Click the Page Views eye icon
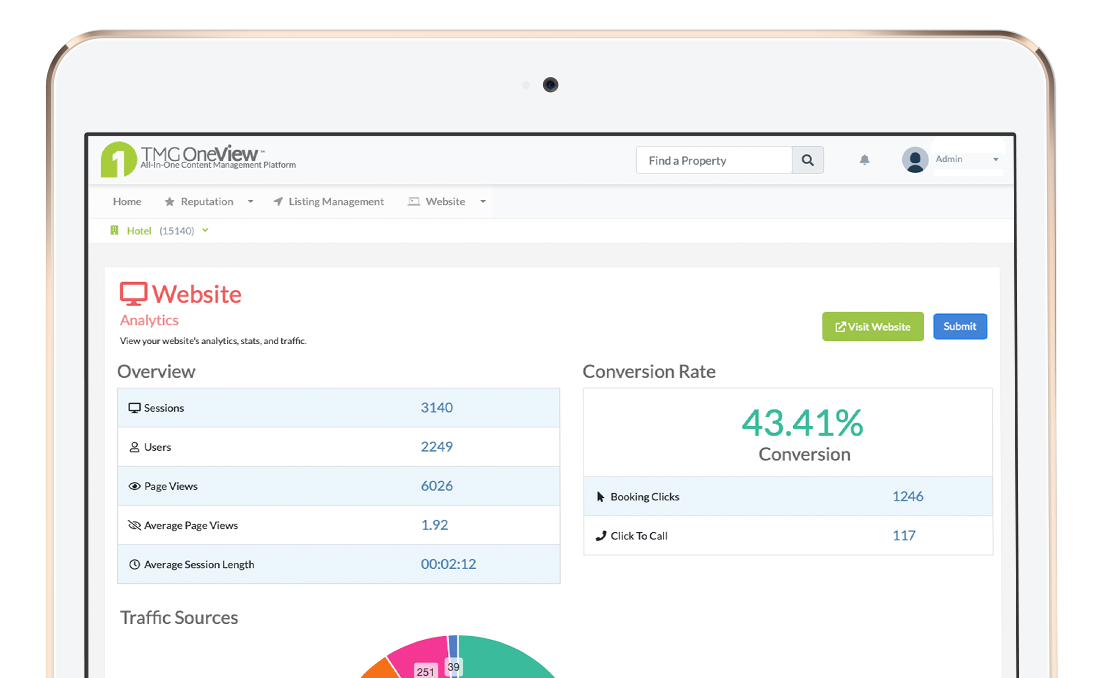This screenshot has height=678, width=1107. [134, 486]
